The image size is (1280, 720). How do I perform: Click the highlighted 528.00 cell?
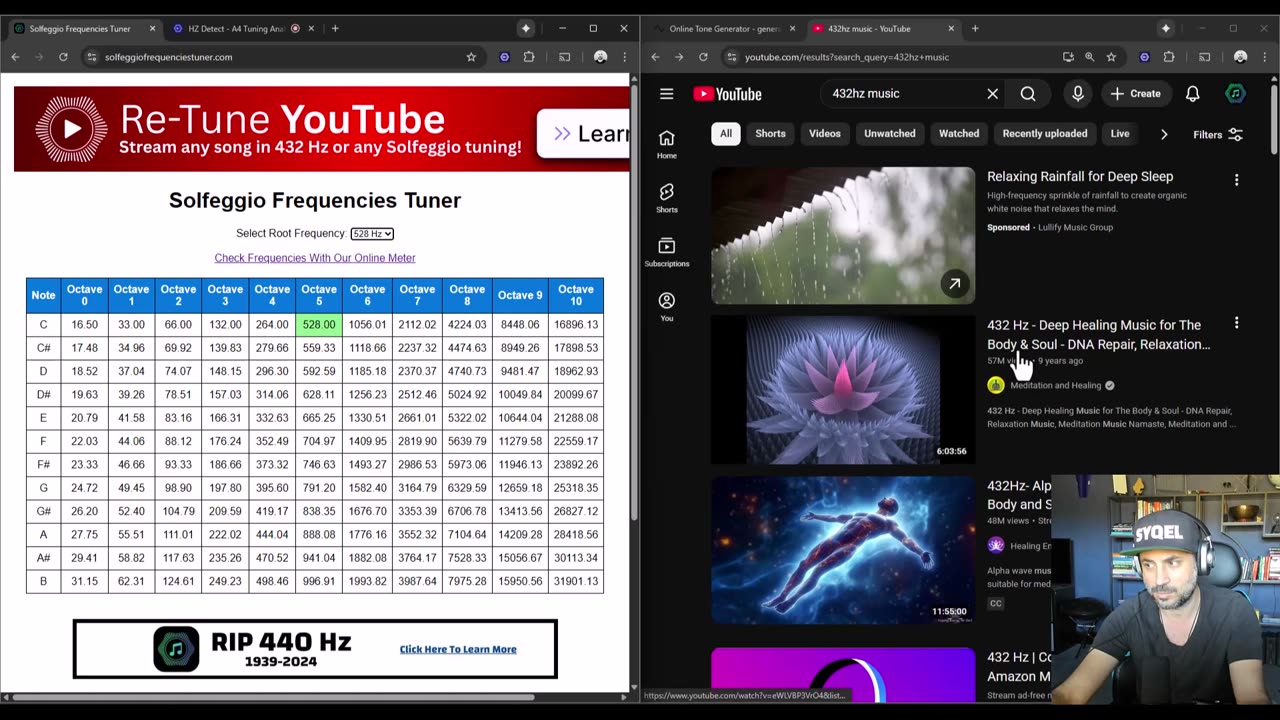[319, 324]
